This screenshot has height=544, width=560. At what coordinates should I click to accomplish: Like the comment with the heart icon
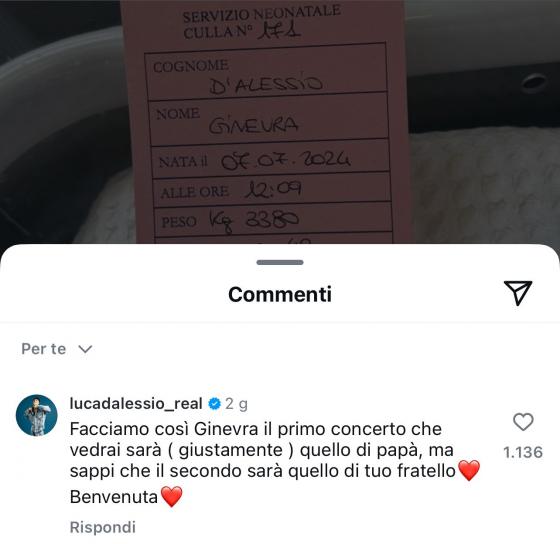(523, 422)
